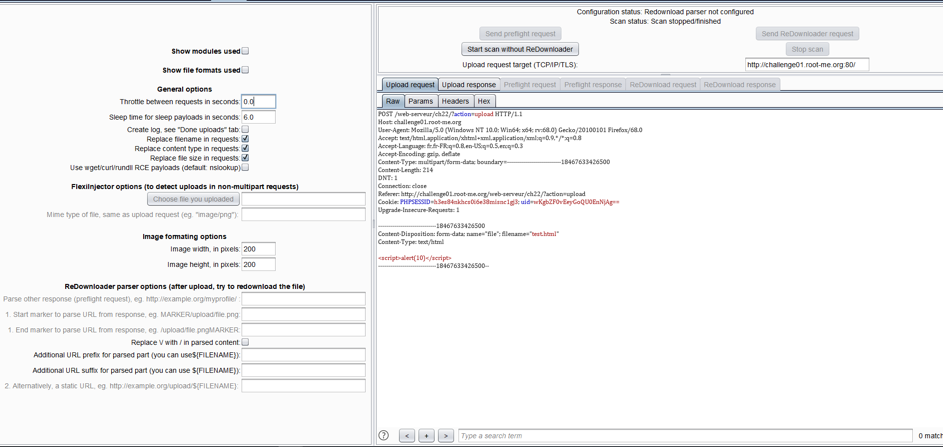The image size is (943, 447).
Task: Click the search help question mark icon
Action: coord(384,436)
